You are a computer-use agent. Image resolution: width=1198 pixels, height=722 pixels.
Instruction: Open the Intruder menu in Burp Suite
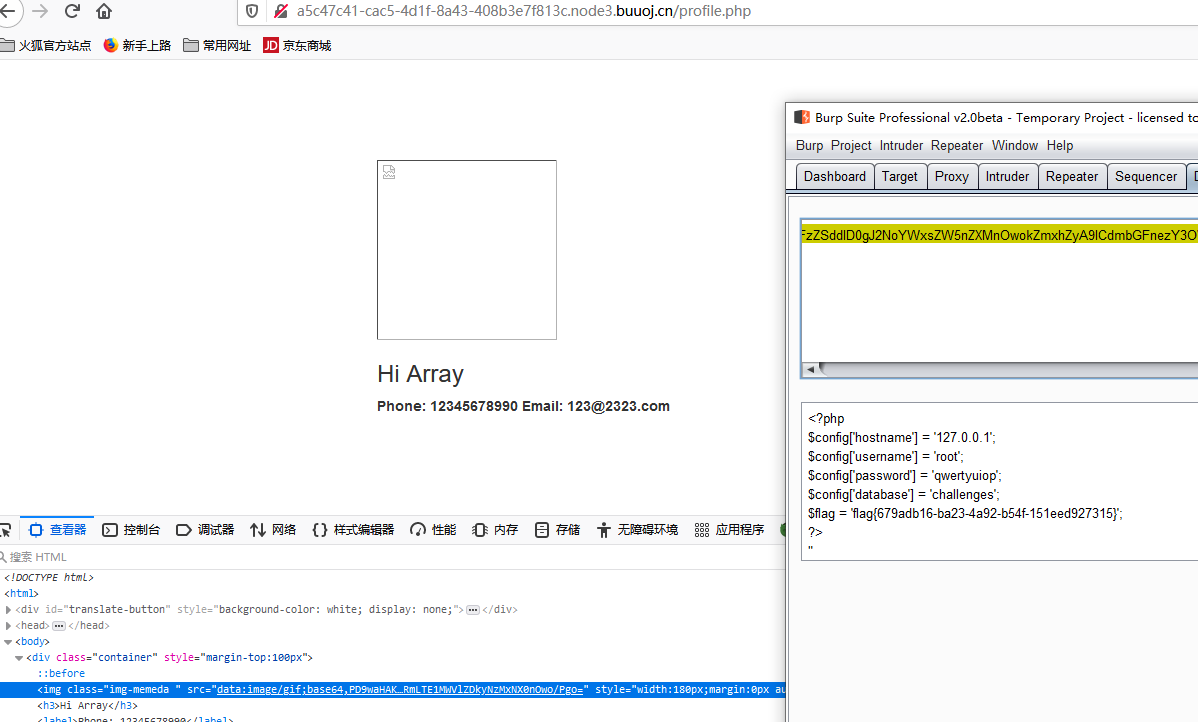(x=901, y=145)
